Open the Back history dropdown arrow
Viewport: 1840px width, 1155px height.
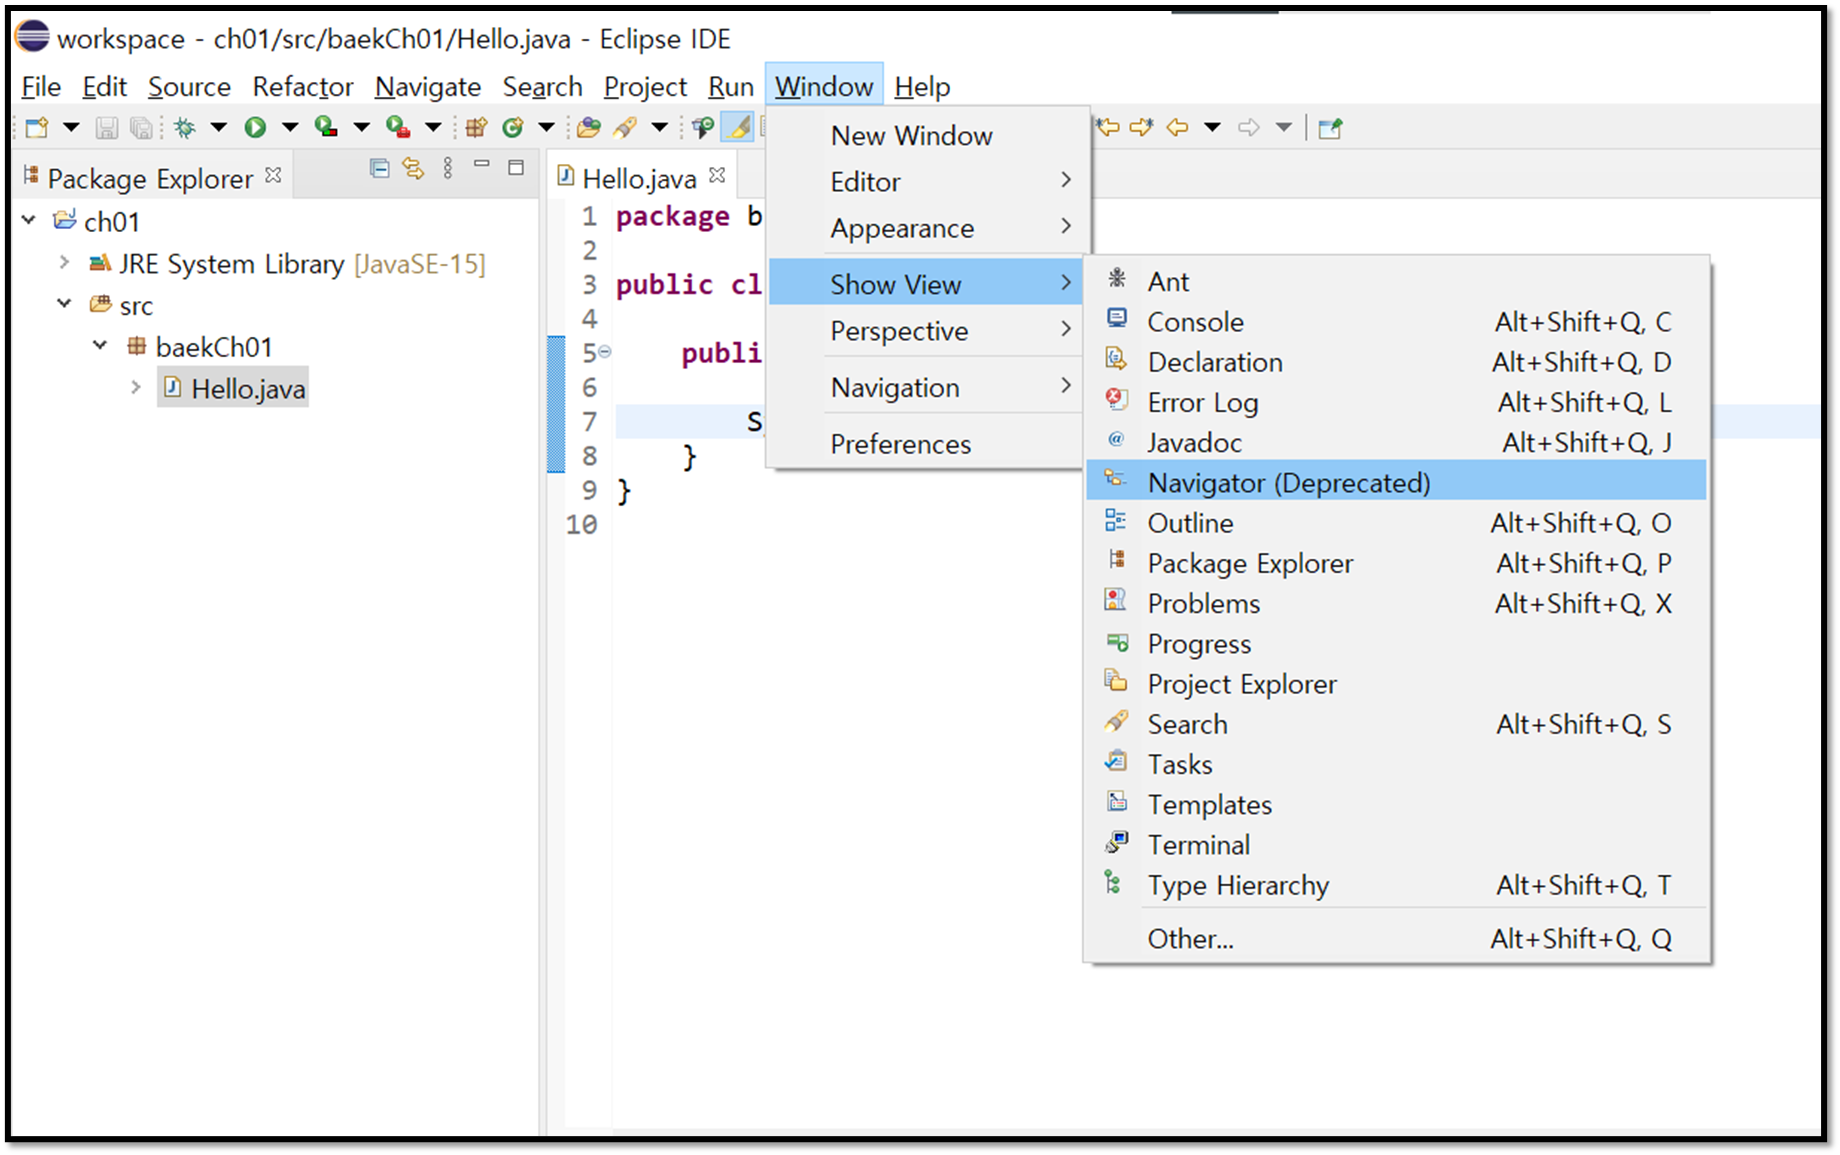(x=1212, y=127)
